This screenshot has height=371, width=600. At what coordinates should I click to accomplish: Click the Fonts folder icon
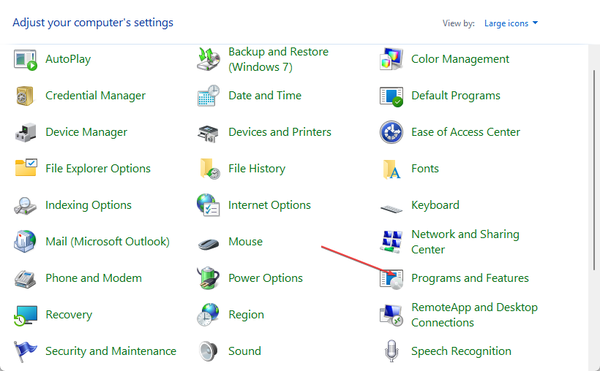[391, 169]
